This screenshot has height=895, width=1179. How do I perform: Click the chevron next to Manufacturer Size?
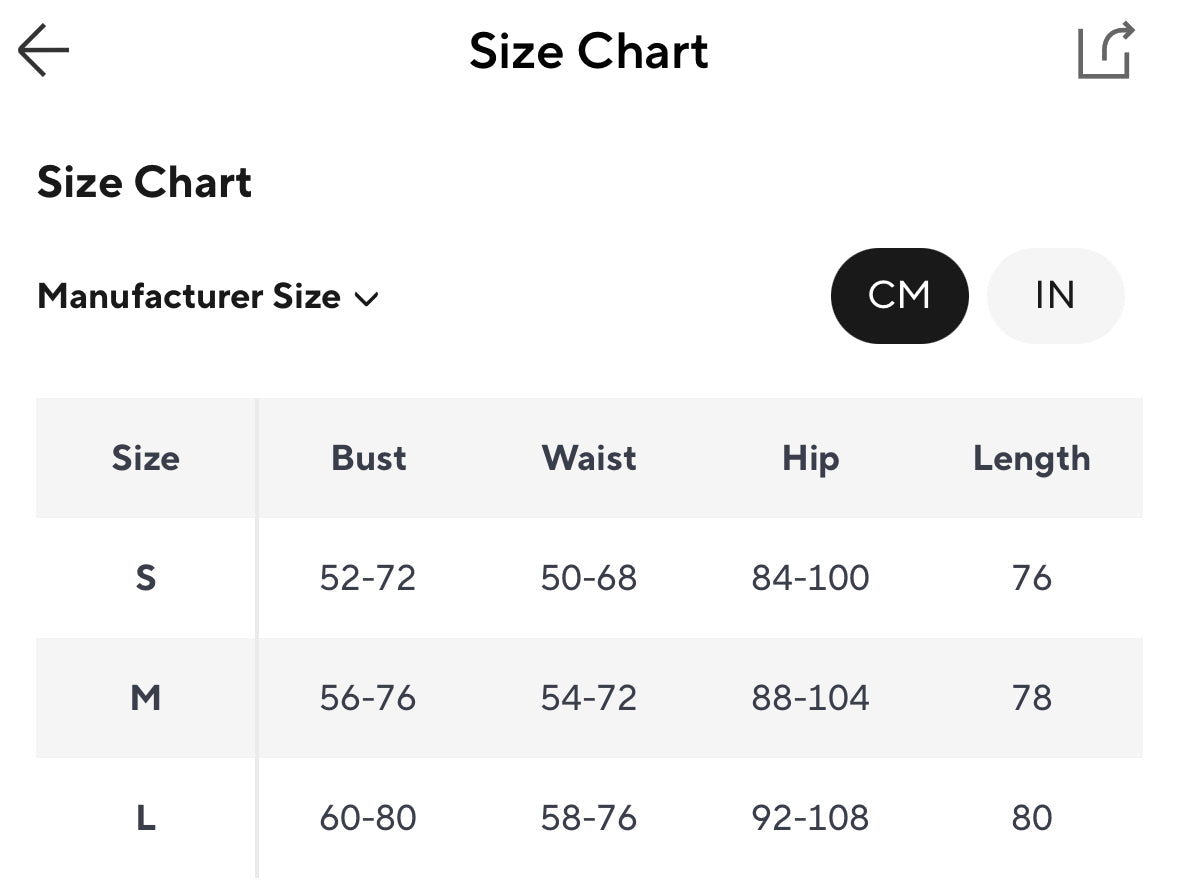(367, 298)
